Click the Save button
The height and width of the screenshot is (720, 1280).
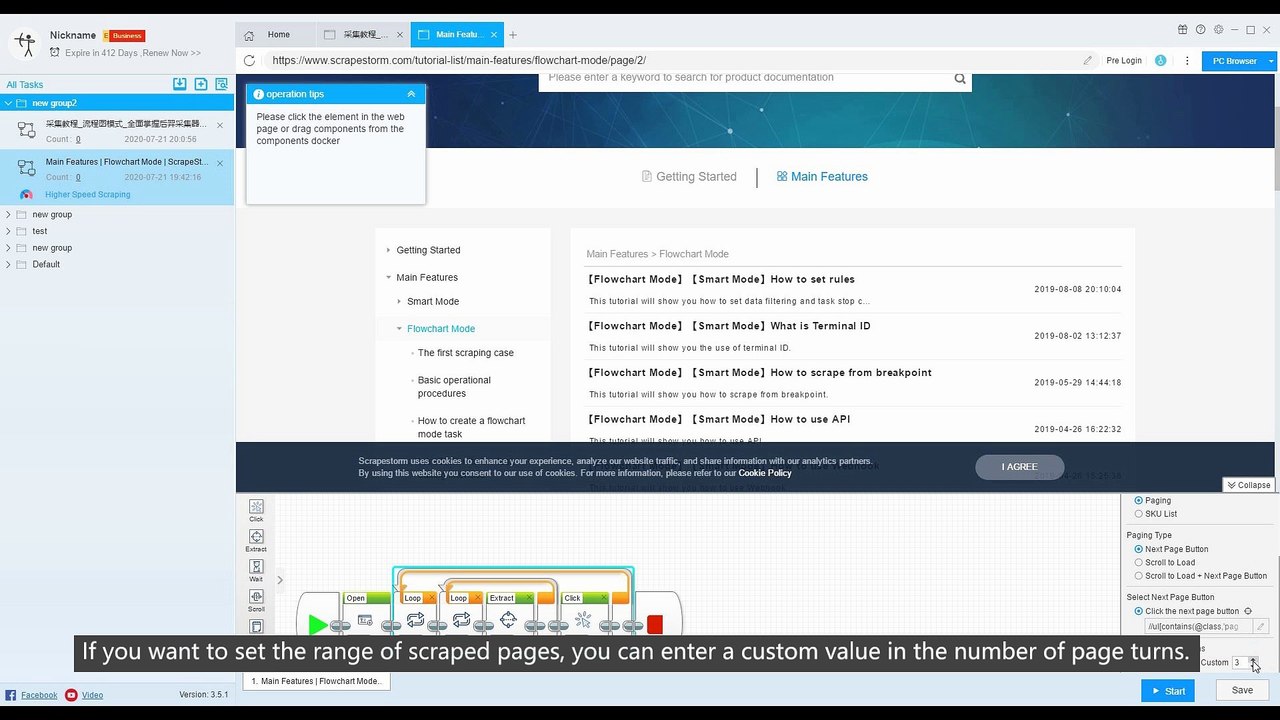coord(1242,690)
